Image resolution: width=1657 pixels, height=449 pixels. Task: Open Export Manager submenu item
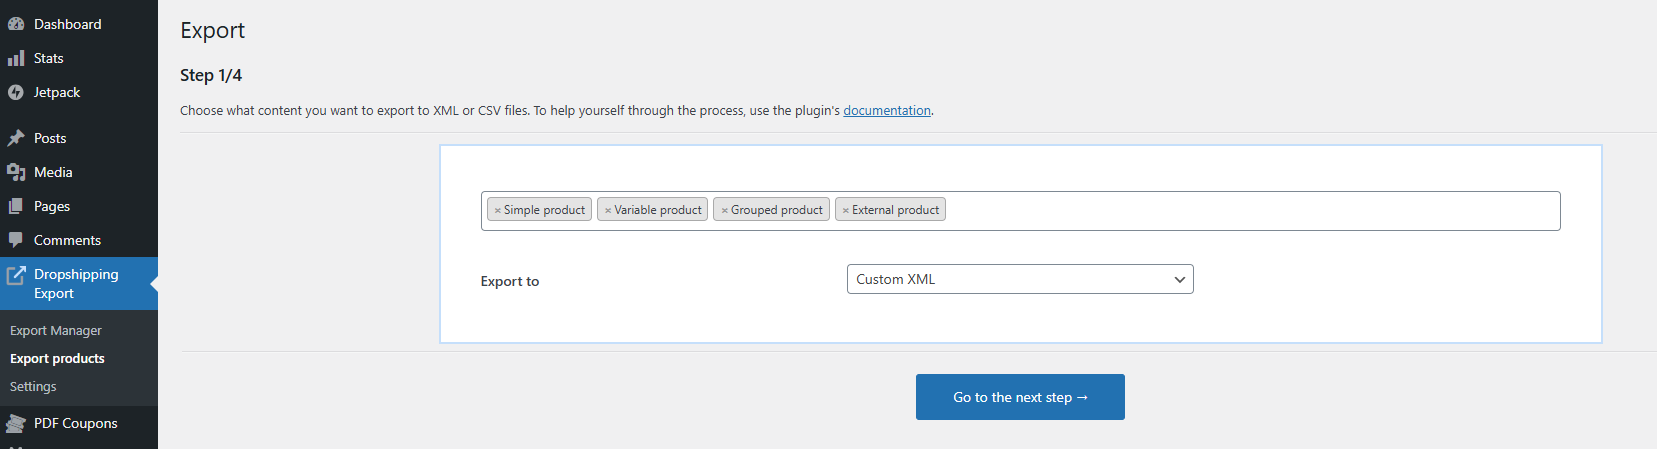[x=56, y=330]
